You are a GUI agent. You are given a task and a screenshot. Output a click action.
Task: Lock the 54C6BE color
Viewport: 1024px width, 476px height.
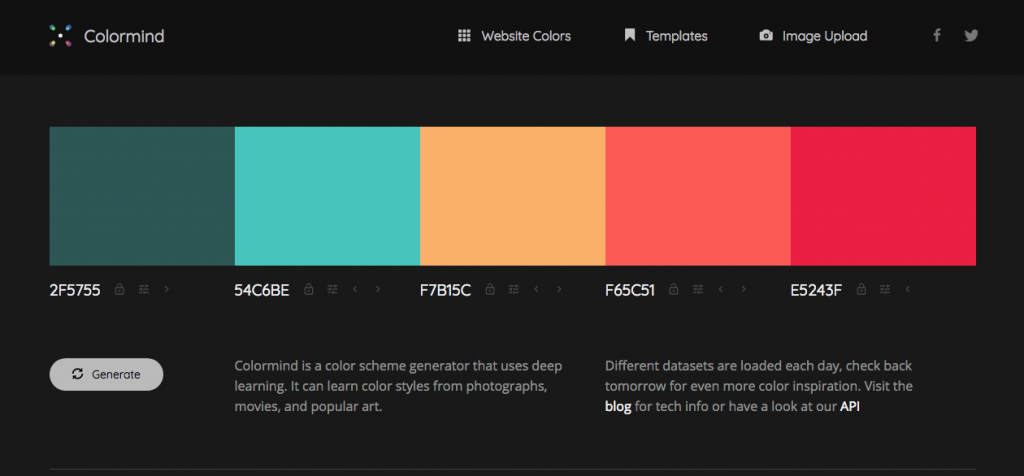click(309, 289)
